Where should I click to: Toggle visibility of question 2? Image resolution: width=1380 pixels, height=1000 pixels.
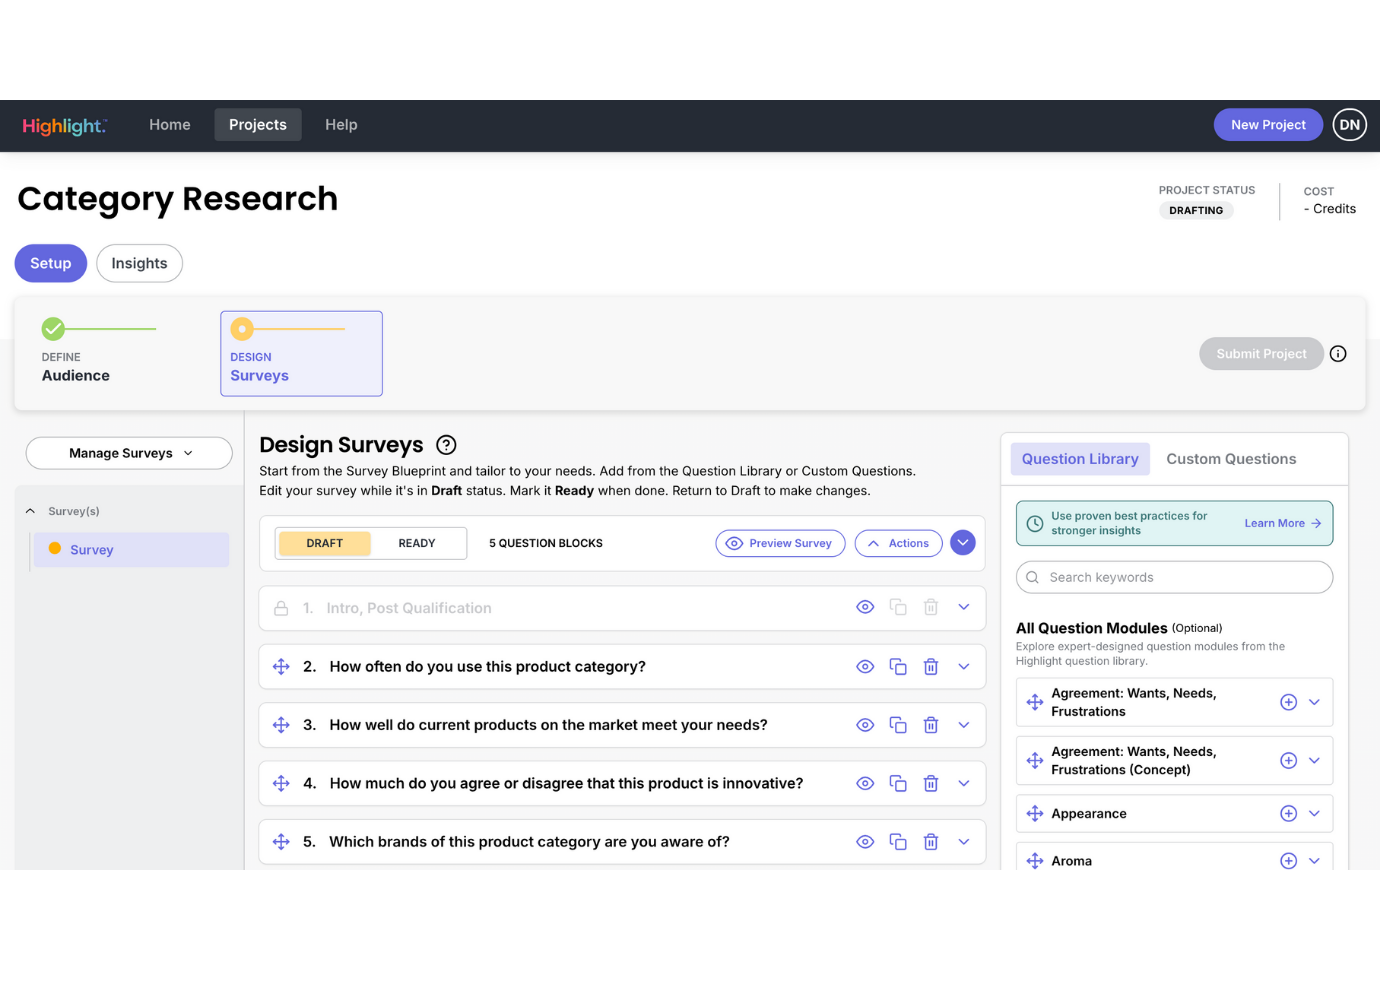[x=865, y=667]
